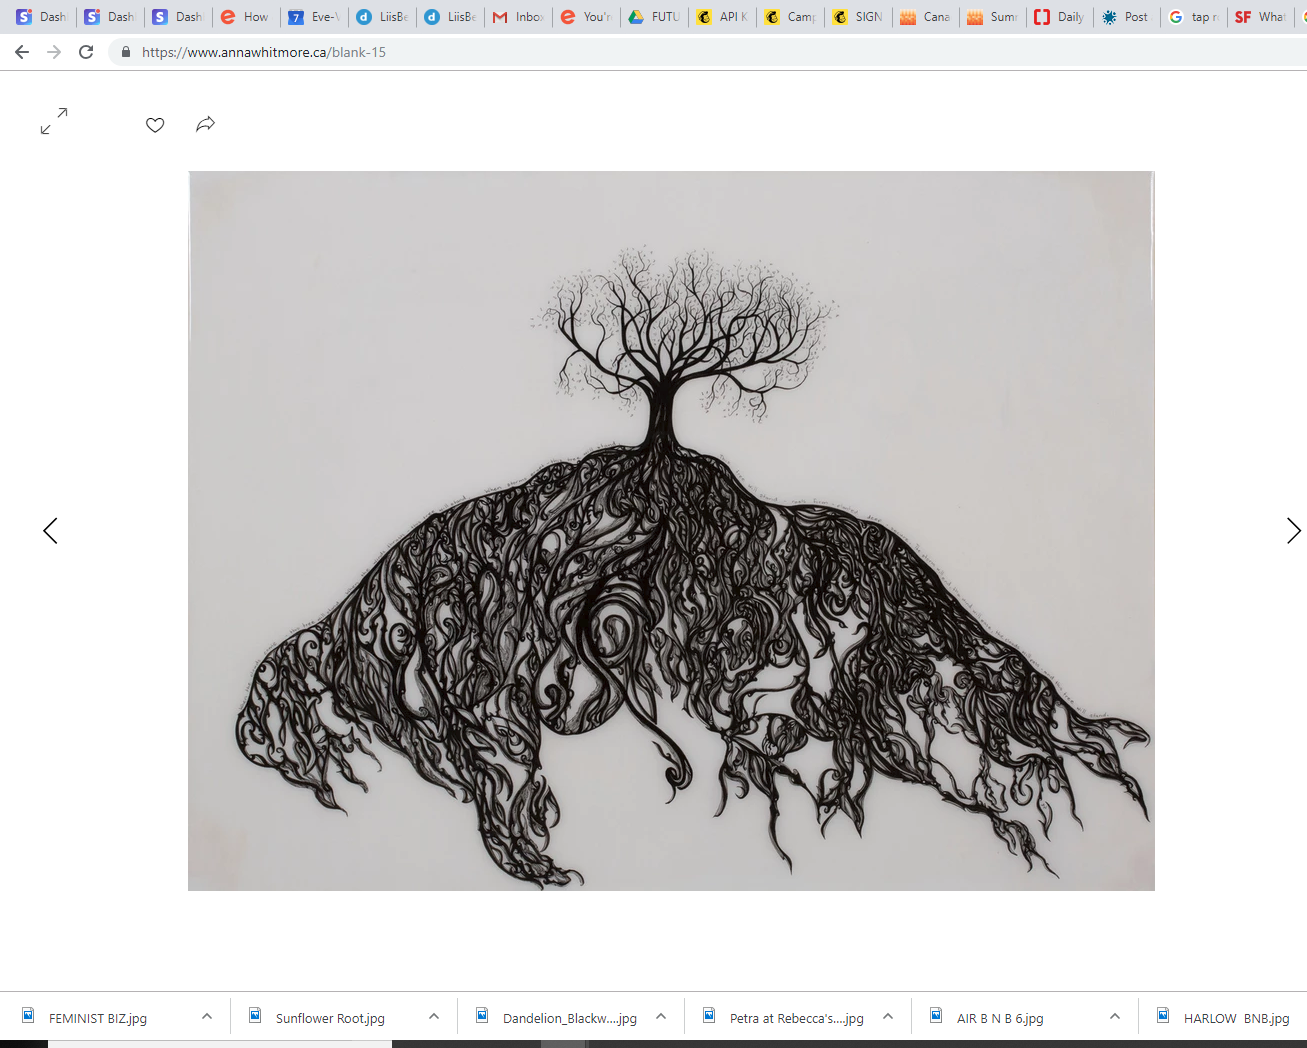Click the address bar URL

click(x=264, y=52)
